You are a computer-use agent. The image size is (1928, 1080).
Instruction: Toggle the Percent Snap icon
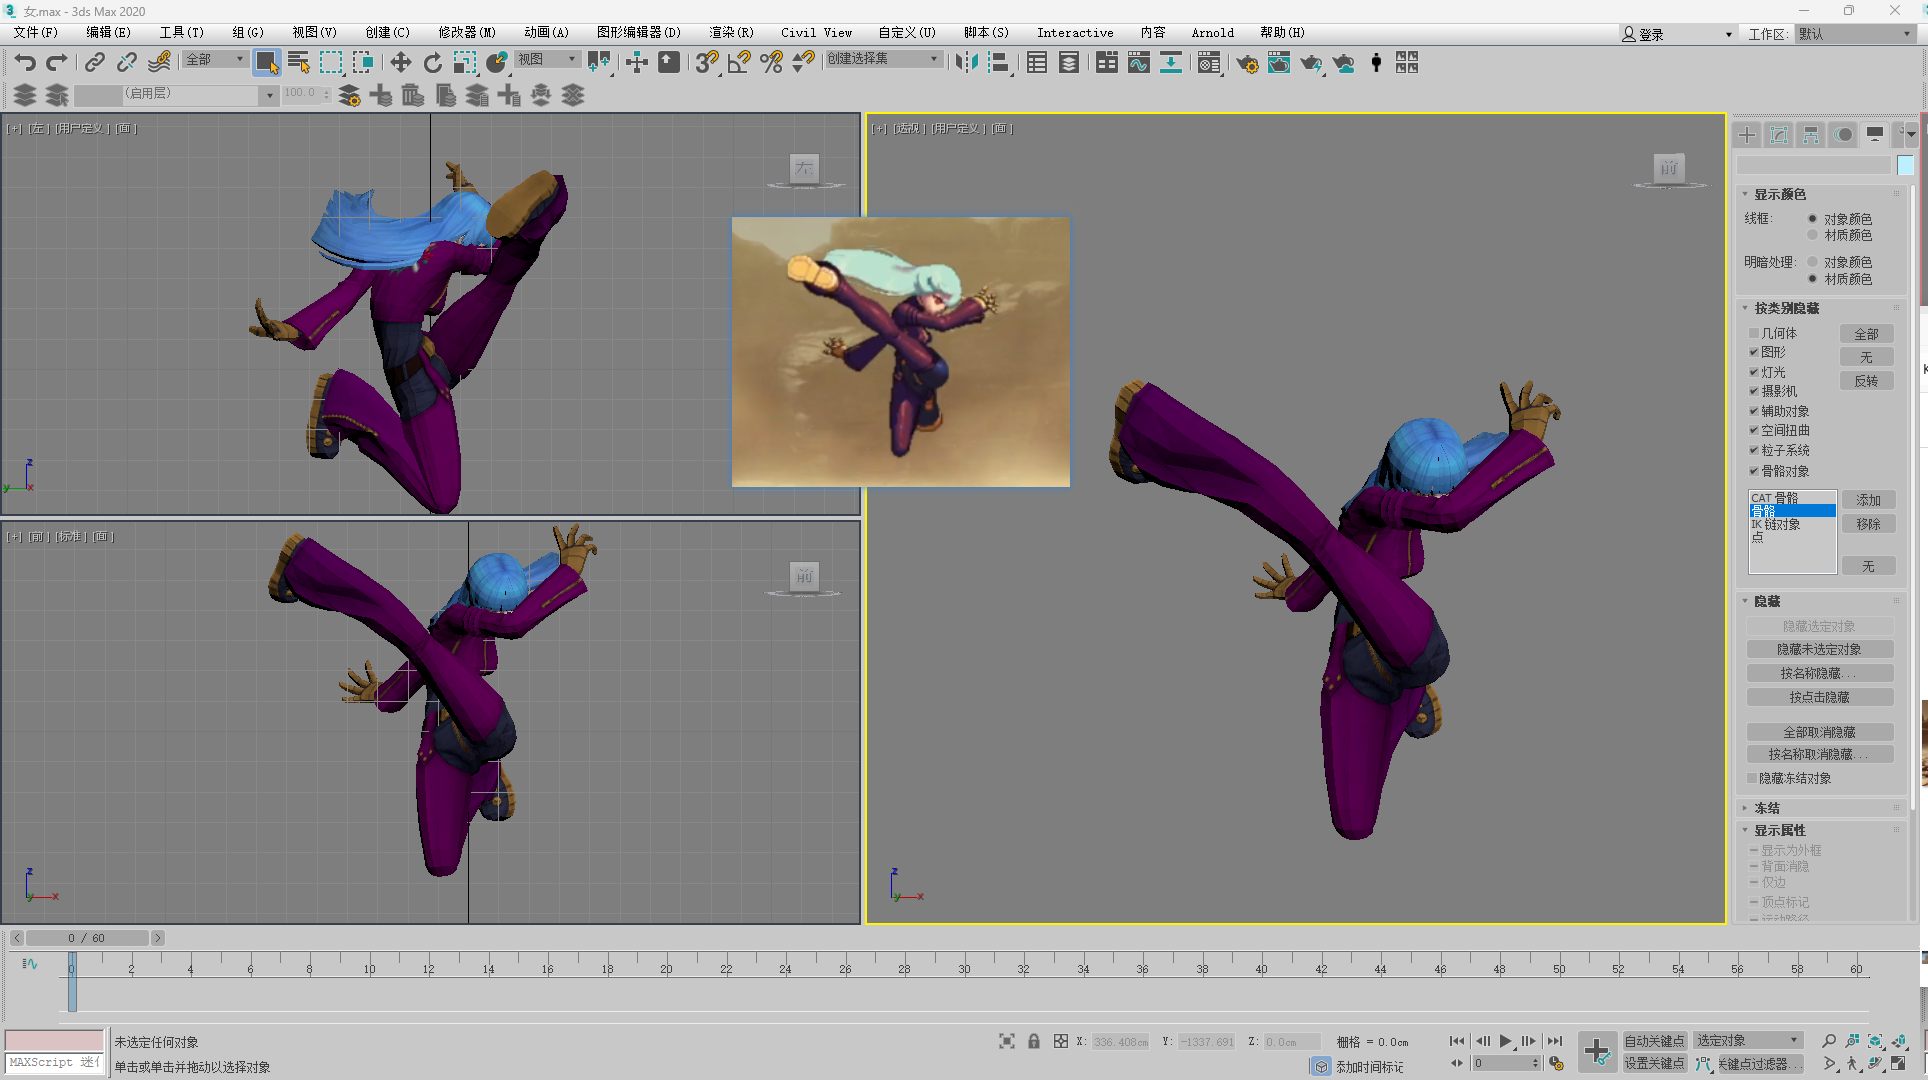pyautogui.click(x=771, y=63)
